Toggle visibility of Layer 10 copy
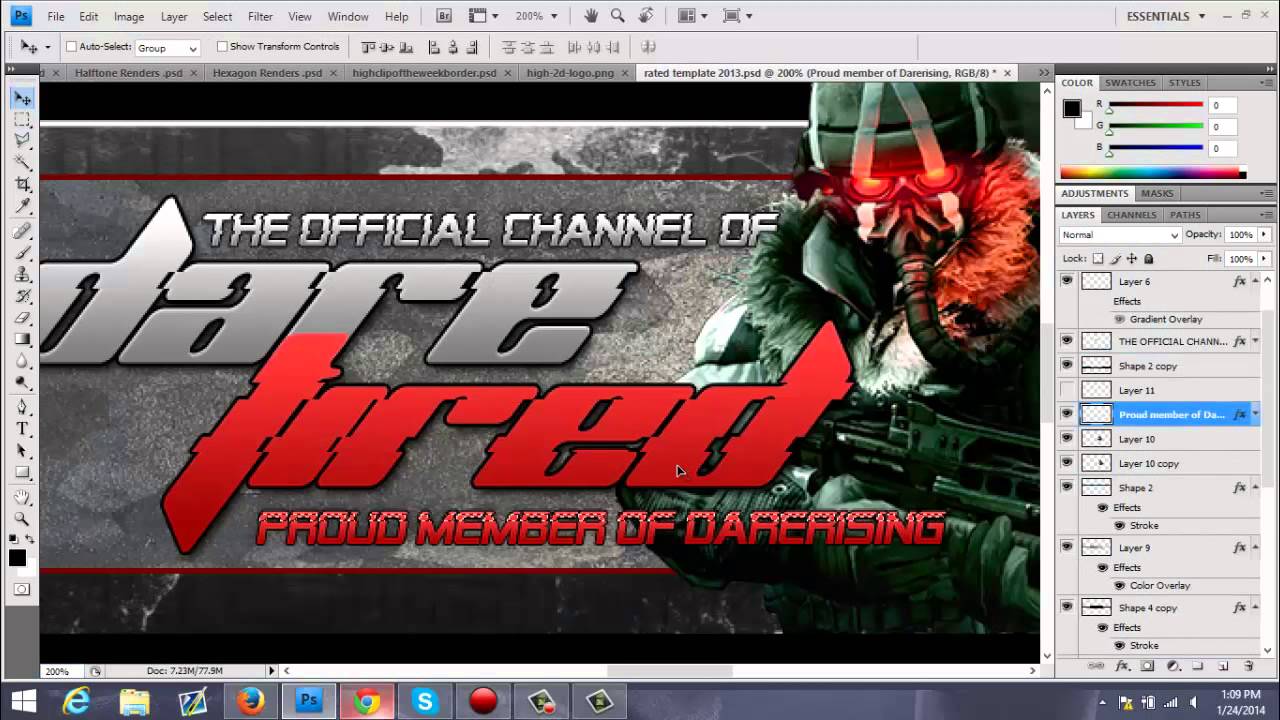 pos(1067,462)
